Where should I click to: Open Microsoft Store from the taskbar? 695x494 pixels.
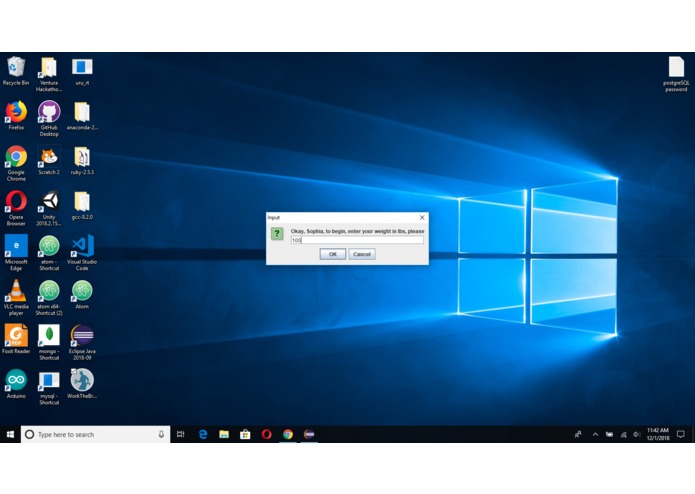click(x=245, y=434)
